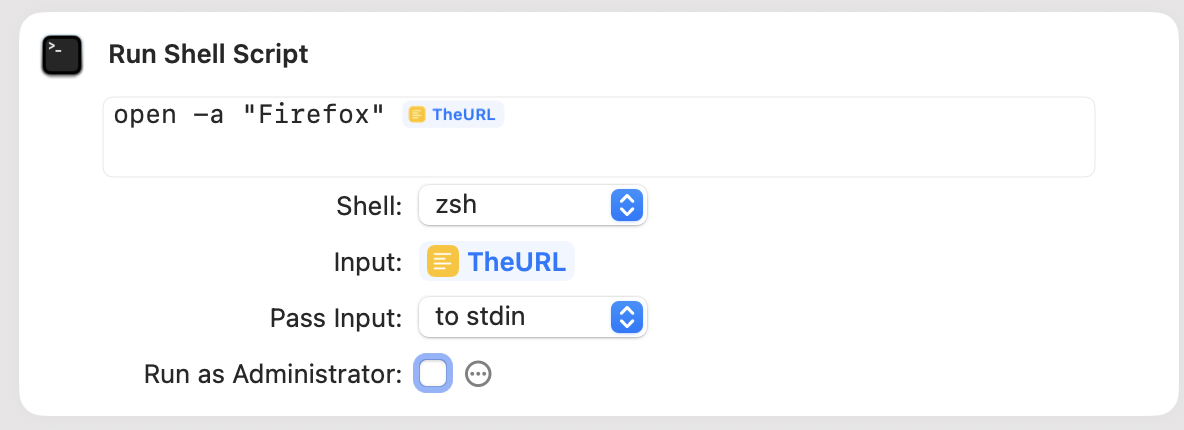Click the yellow text icon inside script's TheURL token
Viewport: 1184px width, 430px height.
[417, 115]
